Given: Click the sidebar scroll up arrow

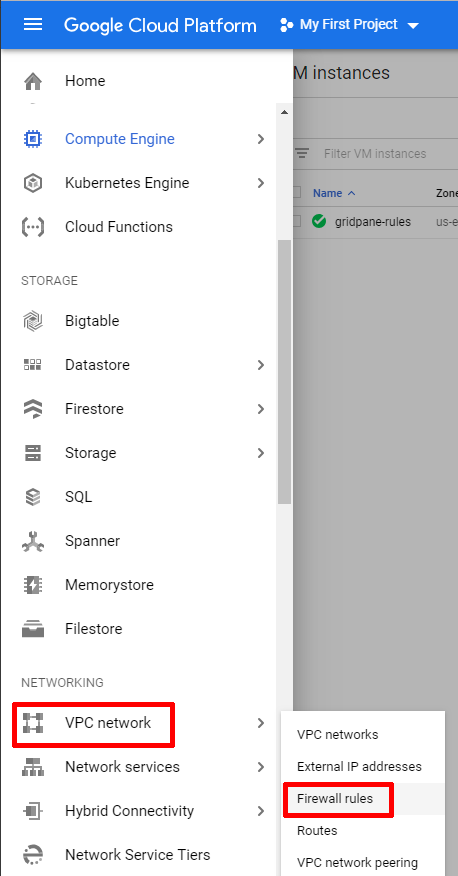Looking at the screenshot, I should coord(284,113).
